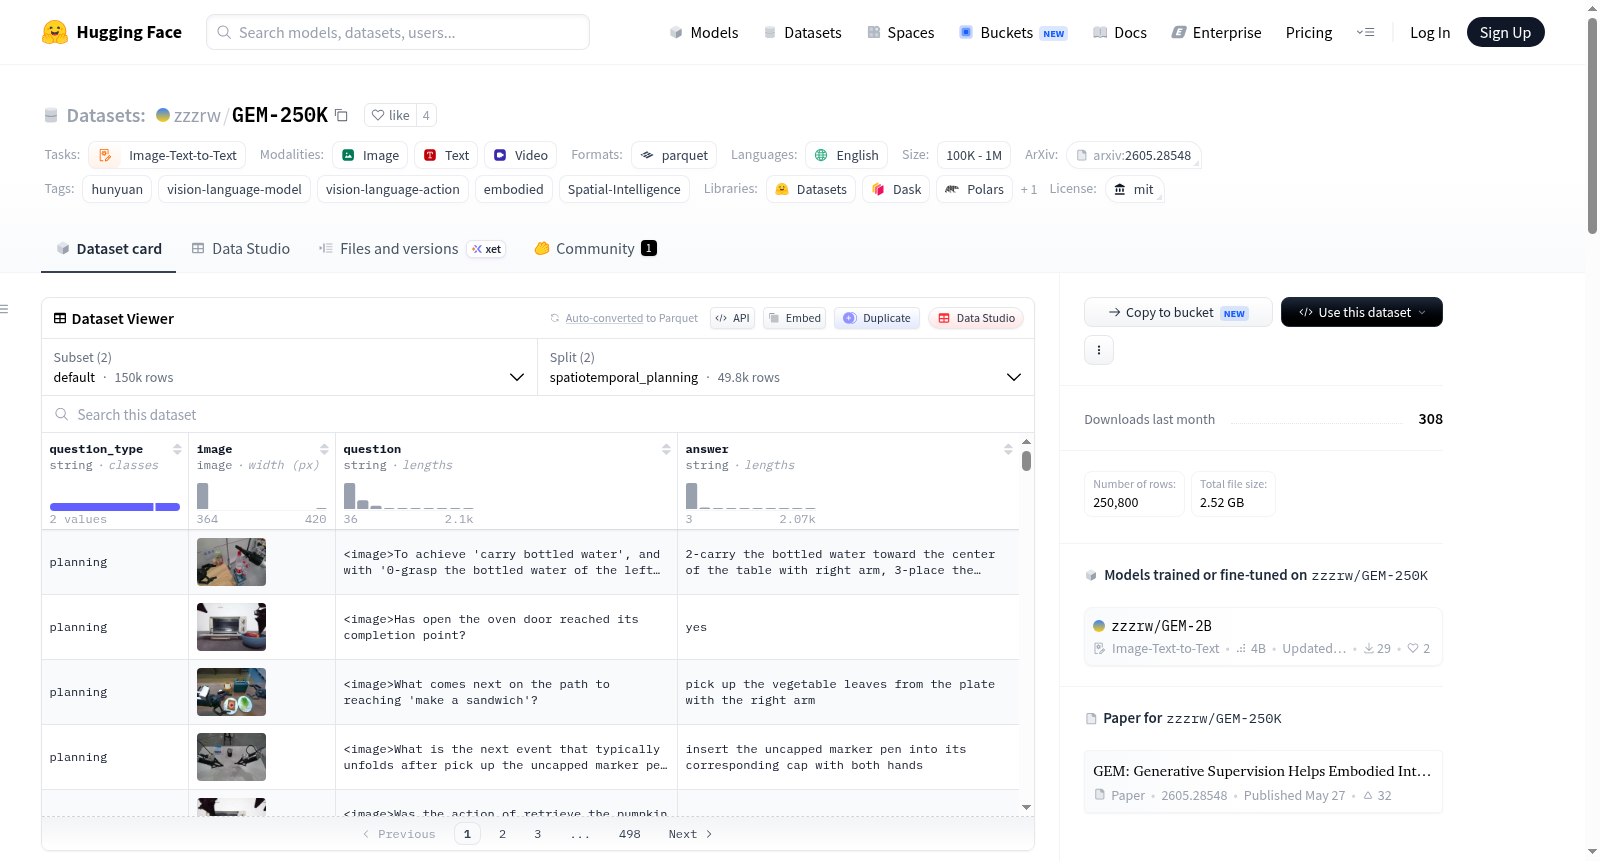The height and width of the screenshot is (861, 1600).
Task: Filter by the Text modality tag
Action: 446,155
